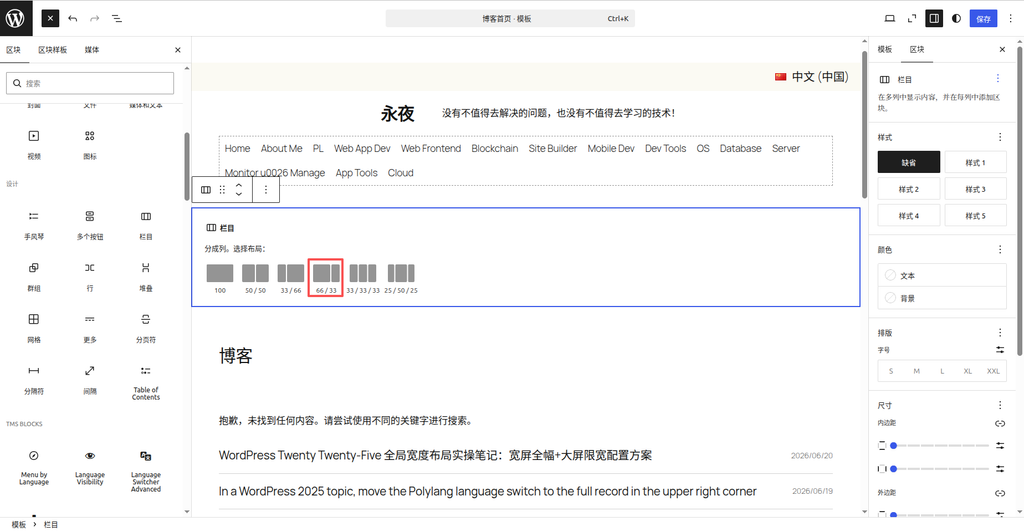1024x531 pixels.
Task: Close the block inserter via the X toggle
Action: pyautogui.click(x=50, y=18)
